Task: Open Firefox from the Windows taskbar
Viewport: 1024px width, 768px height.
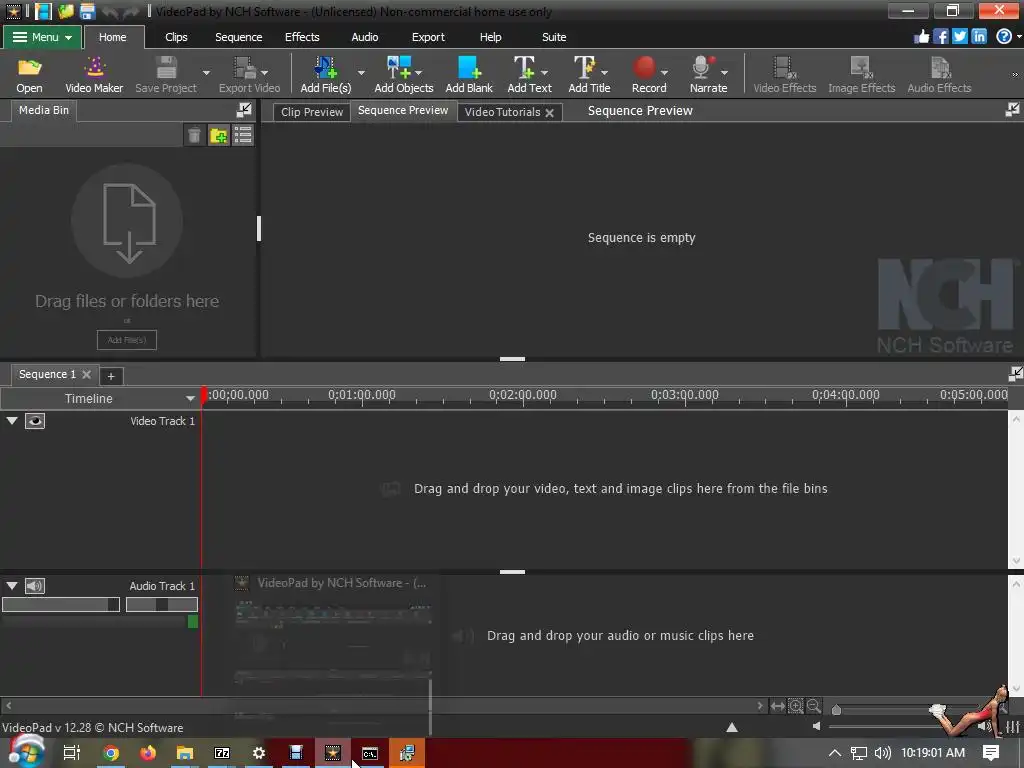Action: point(148,753)
